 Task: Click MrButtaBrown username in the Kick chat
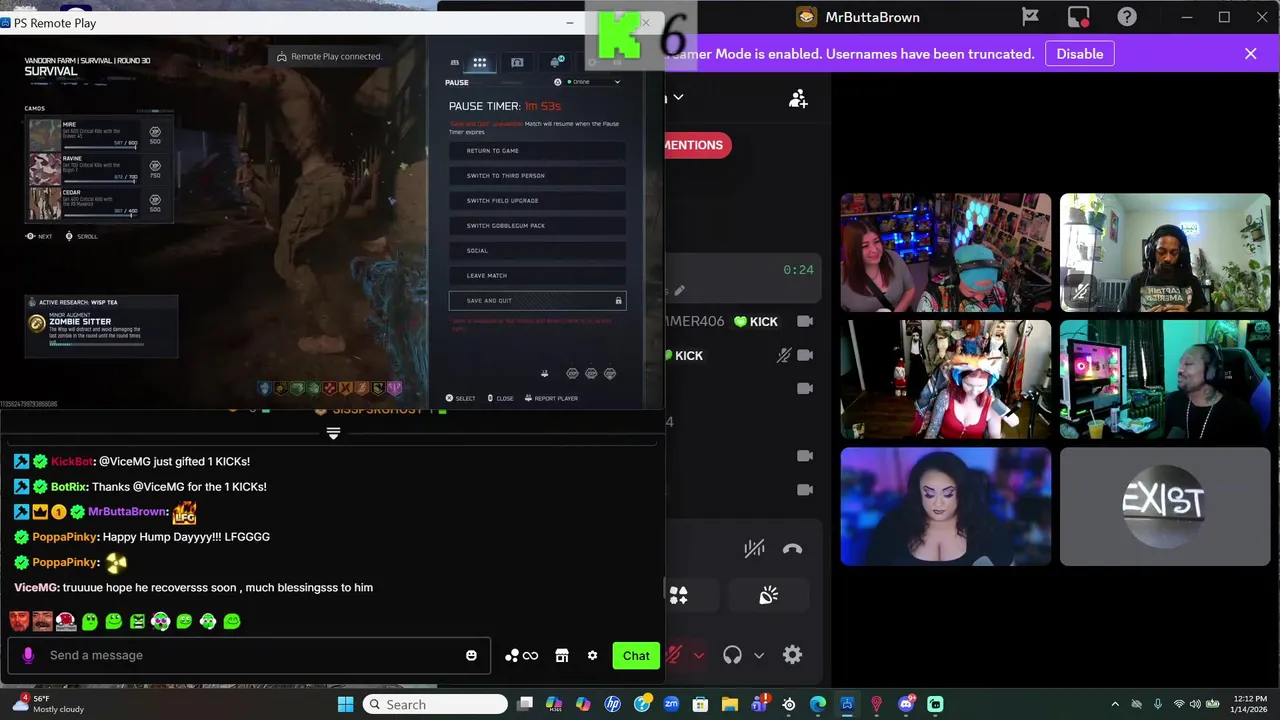pyautogui.click(x=127, y=512)
